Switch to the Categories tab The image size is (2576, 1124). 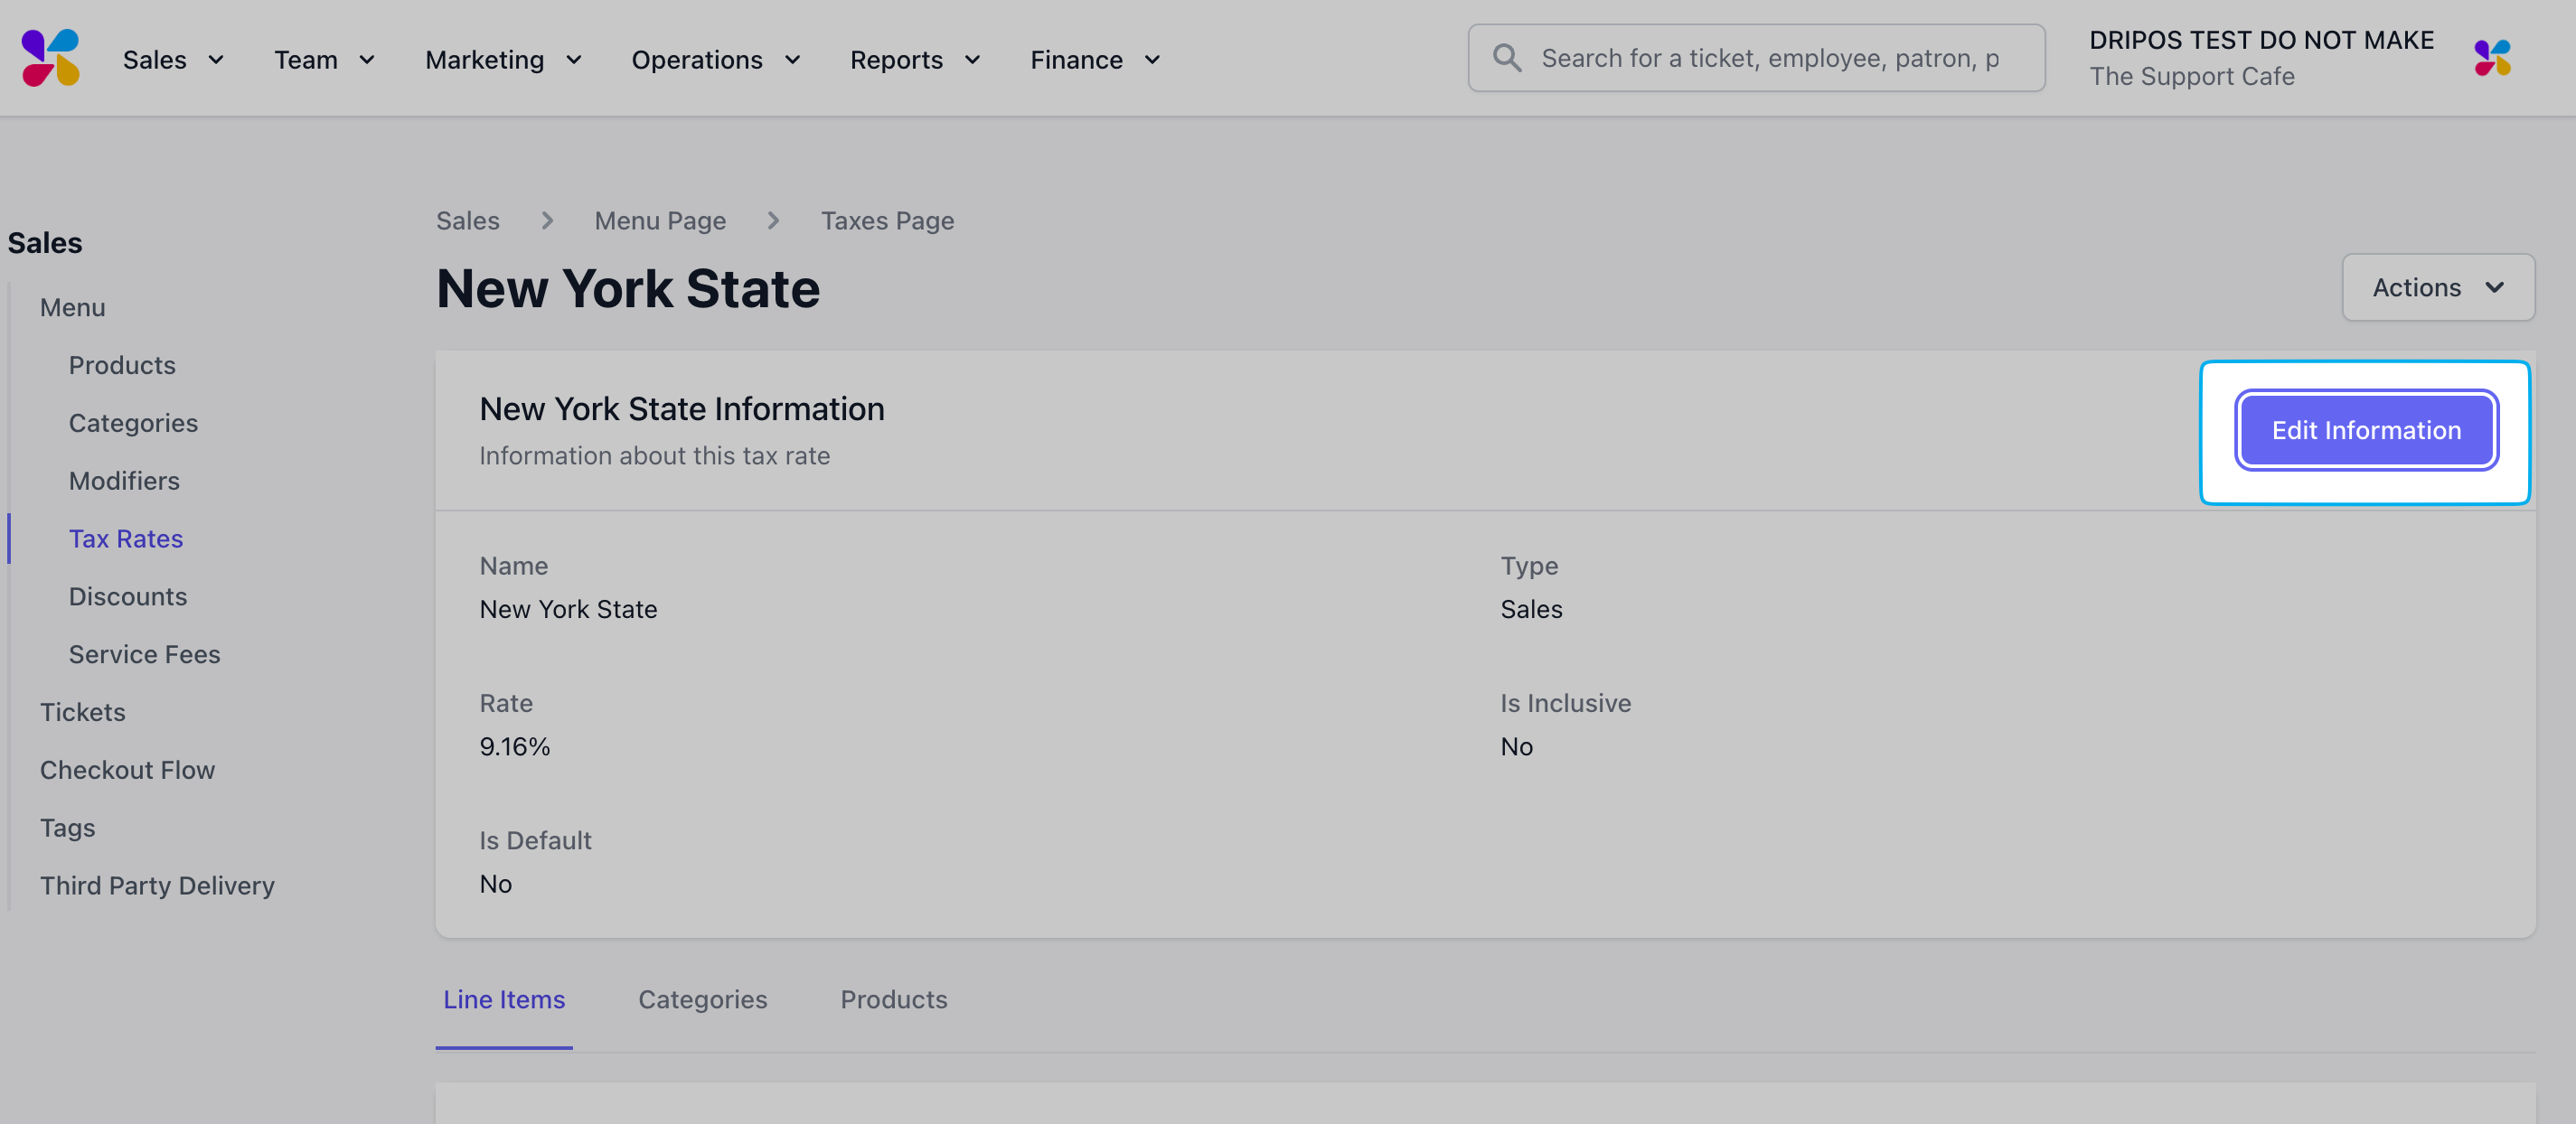702,999
